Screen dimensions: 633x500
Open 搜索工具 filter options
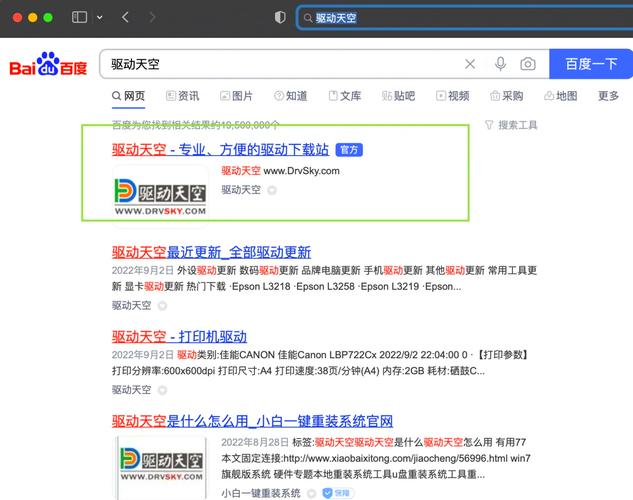[x=511, y=125]
